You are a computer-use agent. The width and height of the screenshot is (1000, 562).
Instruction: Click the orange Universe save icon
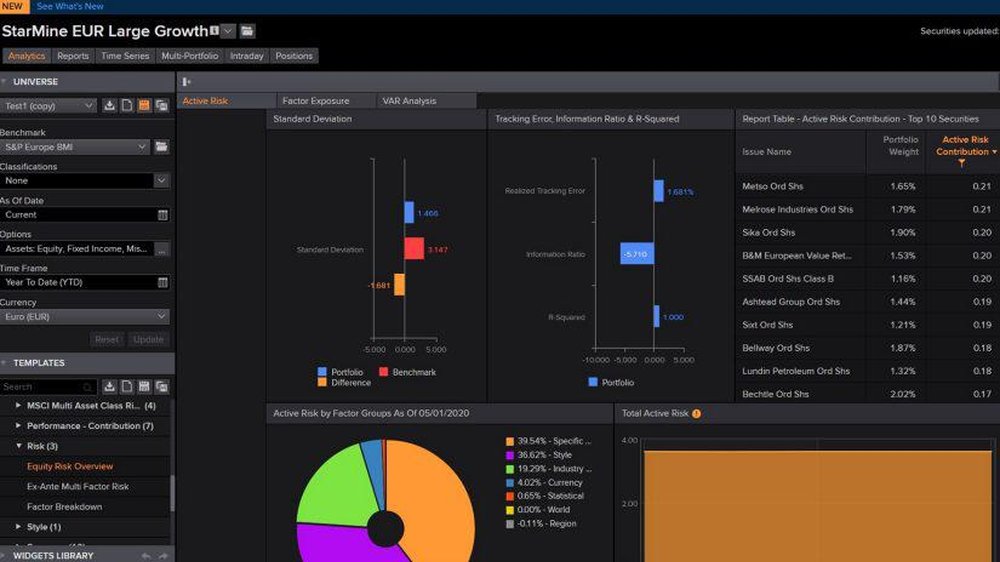tap(144, 106)
